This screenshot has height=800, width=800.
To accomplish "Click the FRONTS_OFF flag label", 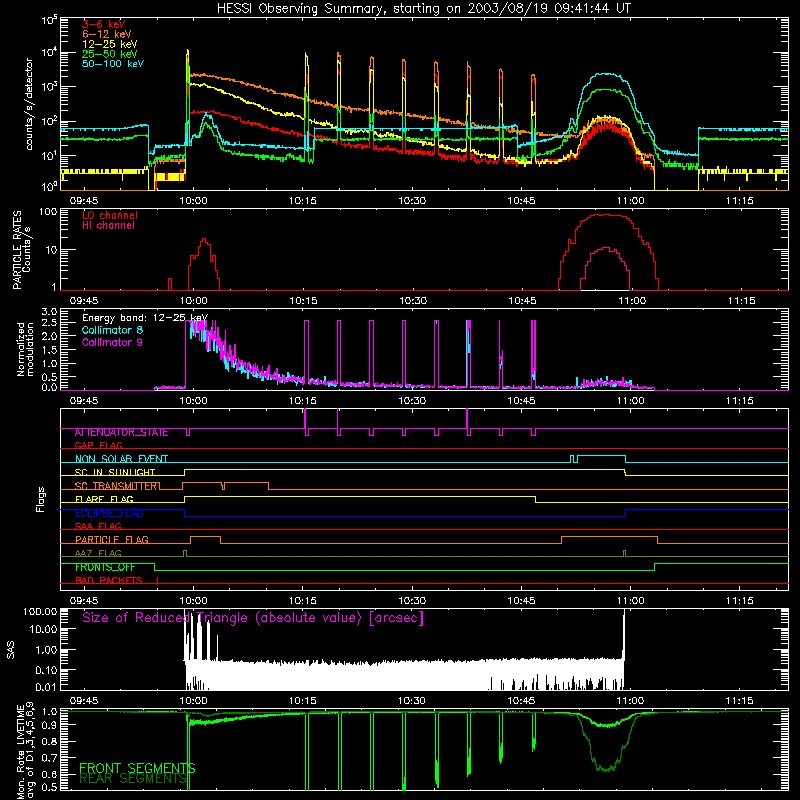I will coord(105,567).
